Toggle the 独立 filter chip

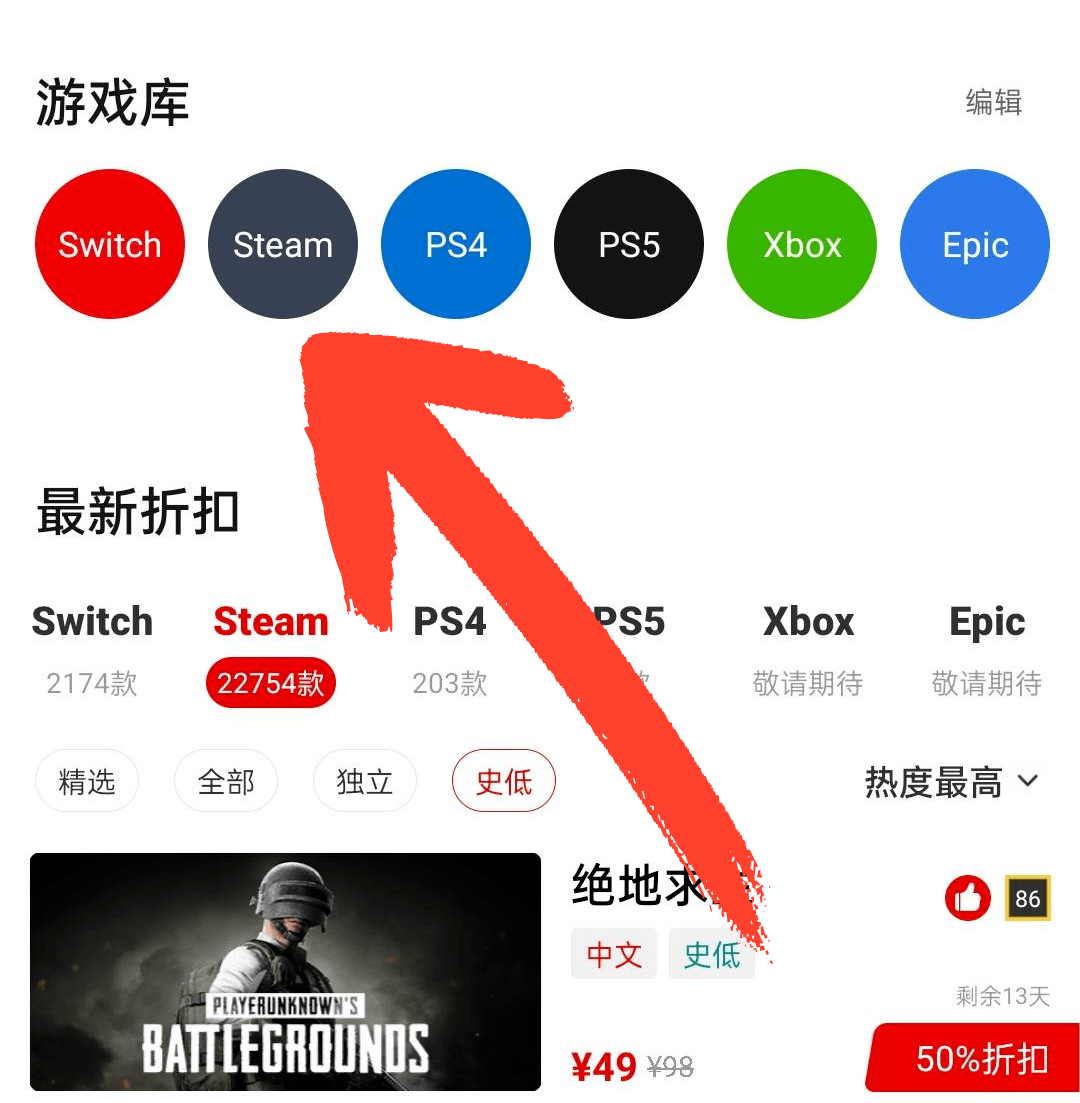pos(364,781)
